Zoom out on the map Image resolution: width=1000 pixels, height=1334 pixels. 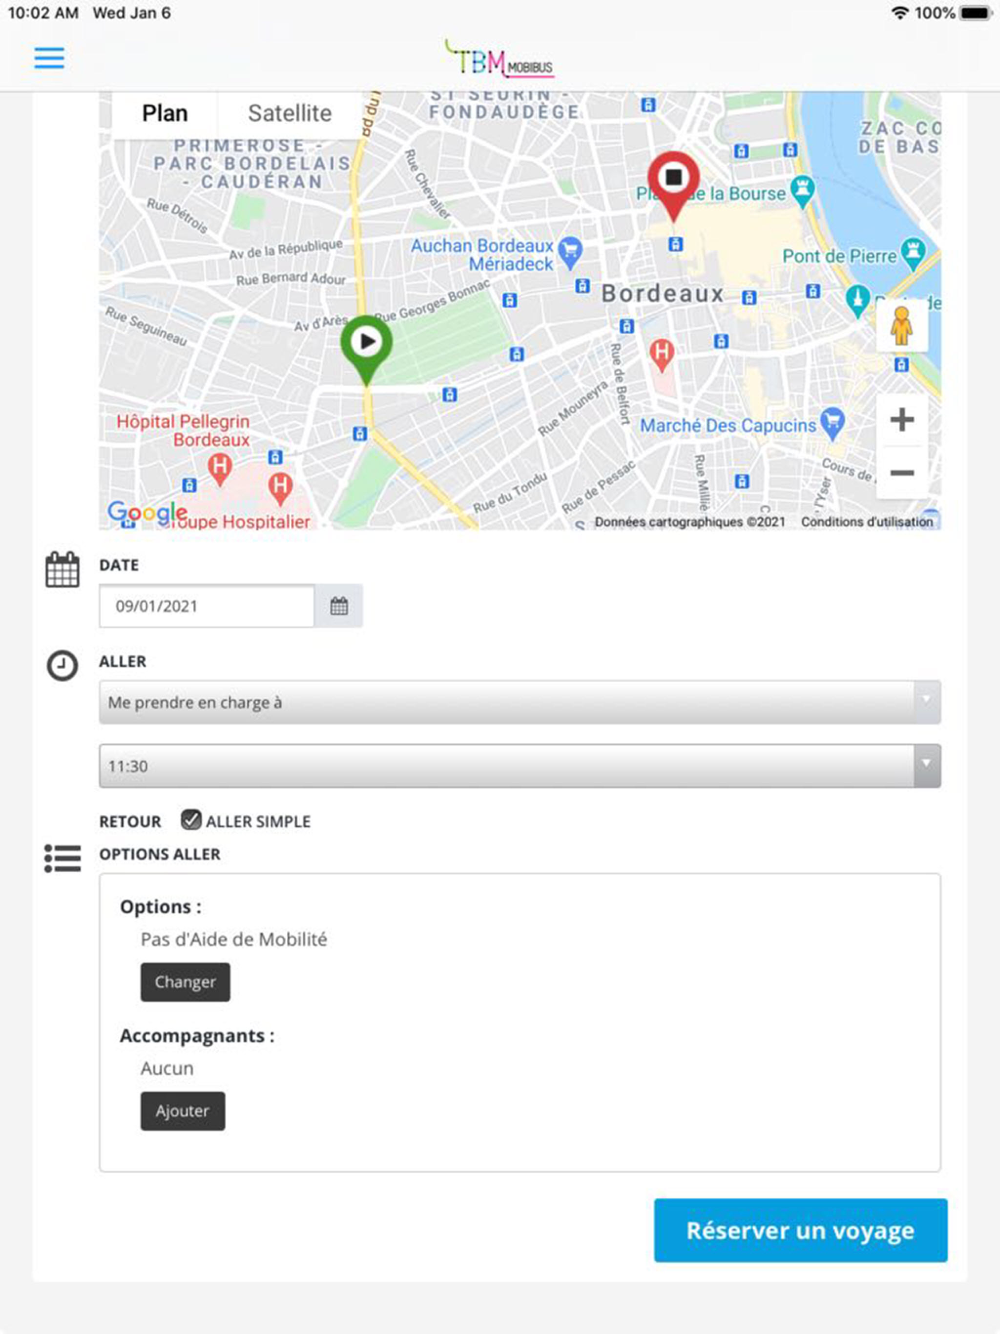902,472
